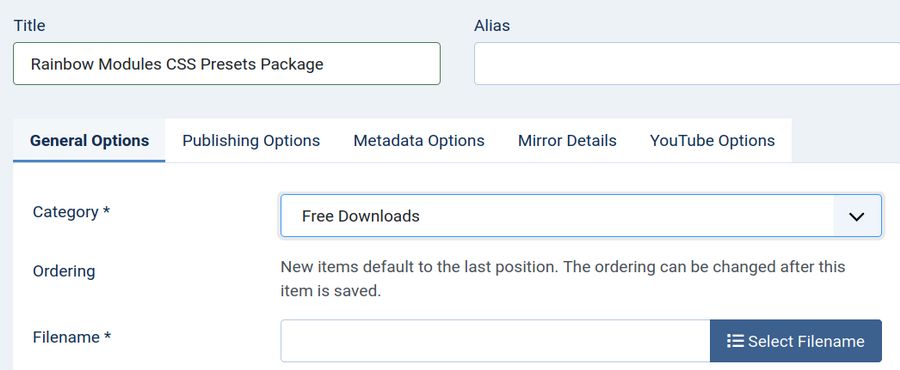Click the Alias field label
The width and height of the screenshot is (900, 370).
point(492,26)
